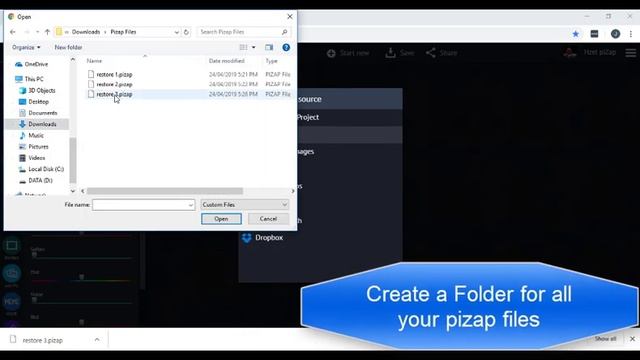Select the restore 2.pizap file icon

(x=91, y=84)
